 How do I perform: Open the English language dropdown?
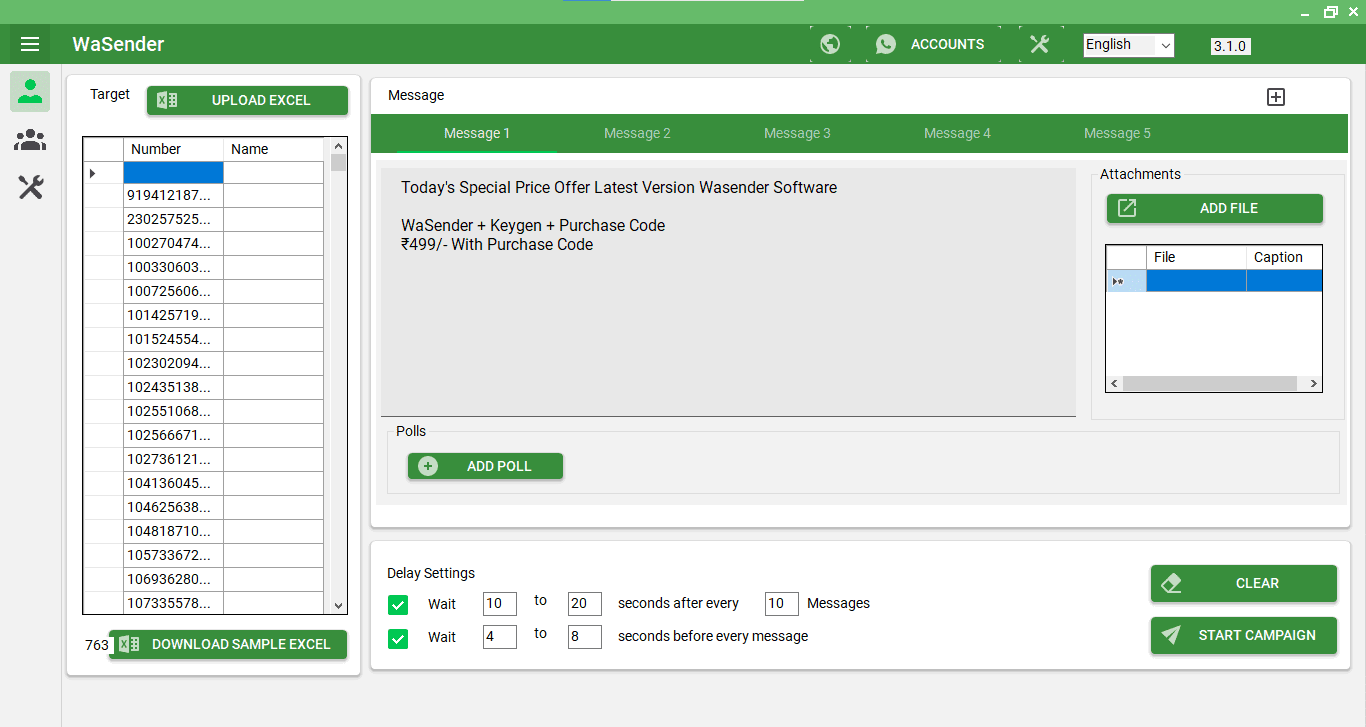[1129, 45]
